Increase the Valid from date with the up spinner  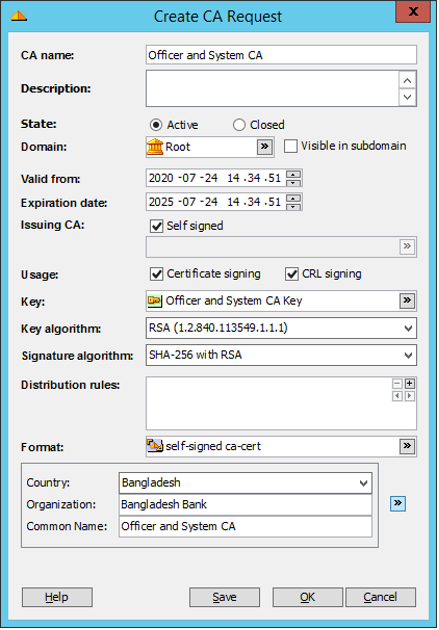pyautogui.click(x=294, y=174)
